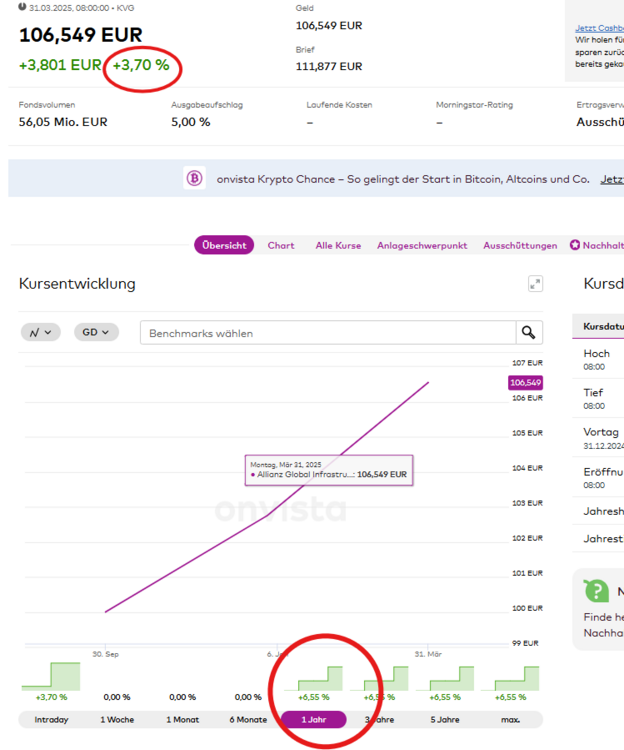The image size is (624, 750).
Task: Select the max. time range
Action: (x=510, y=719)
